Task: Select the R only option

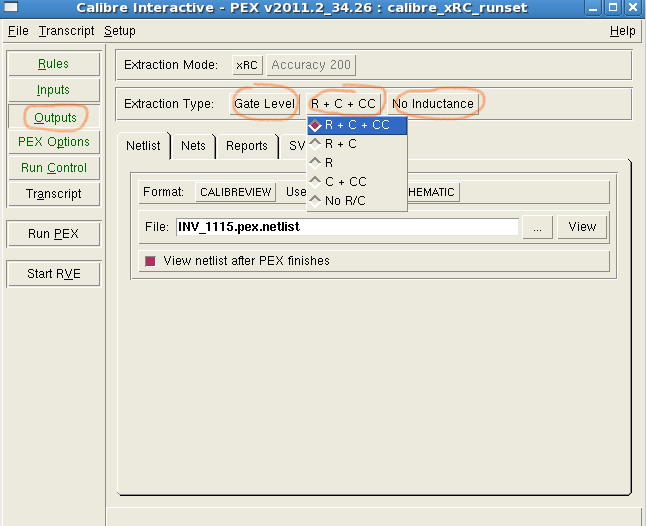Action: (357, 163)
